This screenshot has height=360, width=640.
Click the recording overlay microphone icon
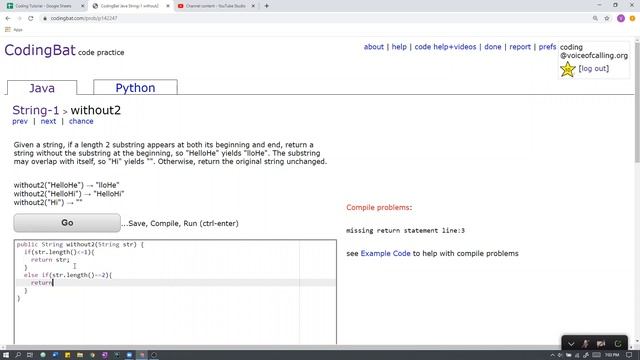click(585, 344)
